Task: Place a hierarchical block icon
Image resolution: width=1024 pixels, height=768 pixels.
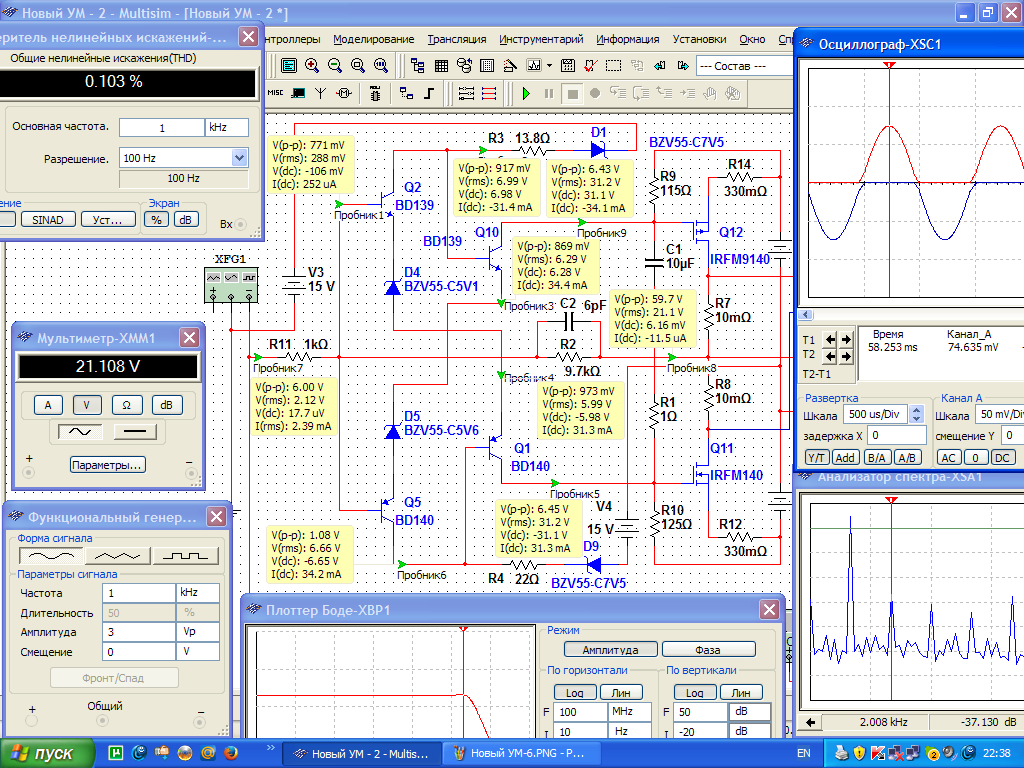Action: click(x=406, y=93)
